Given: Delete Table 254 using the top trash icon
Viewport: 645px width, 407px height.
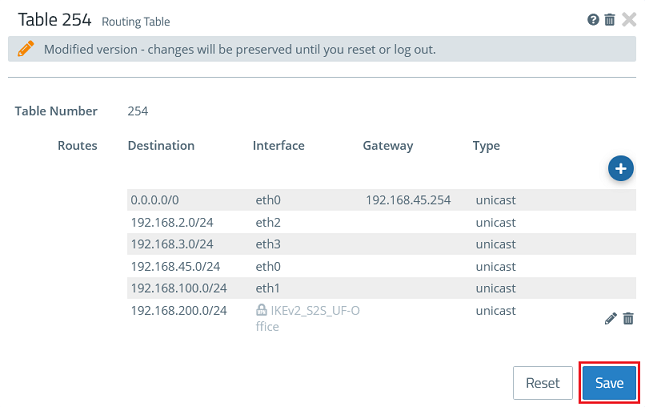Looking at the screenshot, I should click(x=609, y=20).
